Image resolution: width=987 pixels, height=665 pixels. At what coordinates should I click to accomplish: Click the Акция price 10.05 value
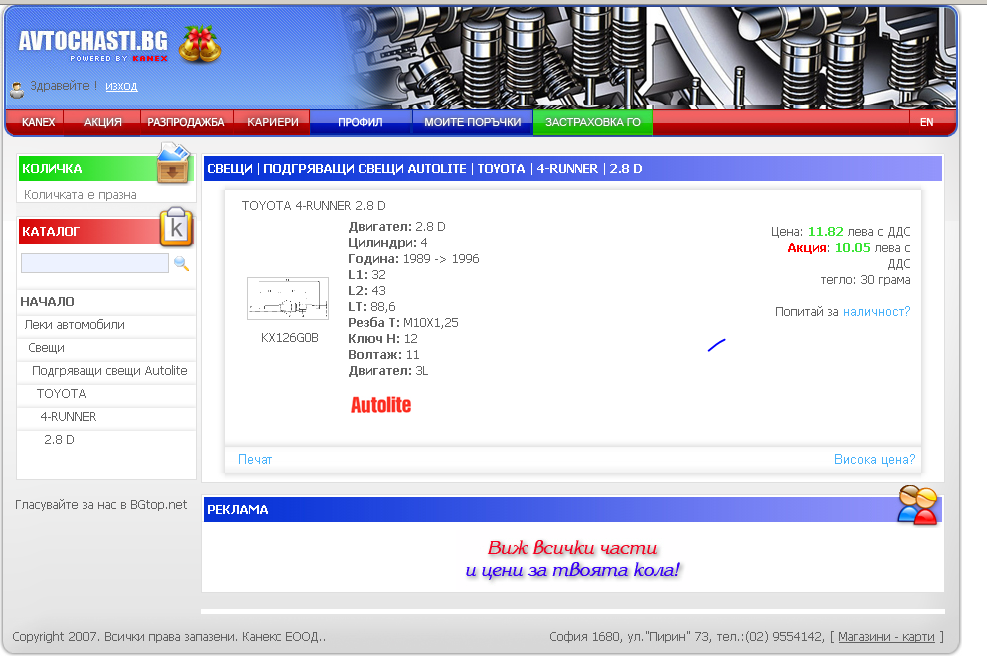pos(852,247)
